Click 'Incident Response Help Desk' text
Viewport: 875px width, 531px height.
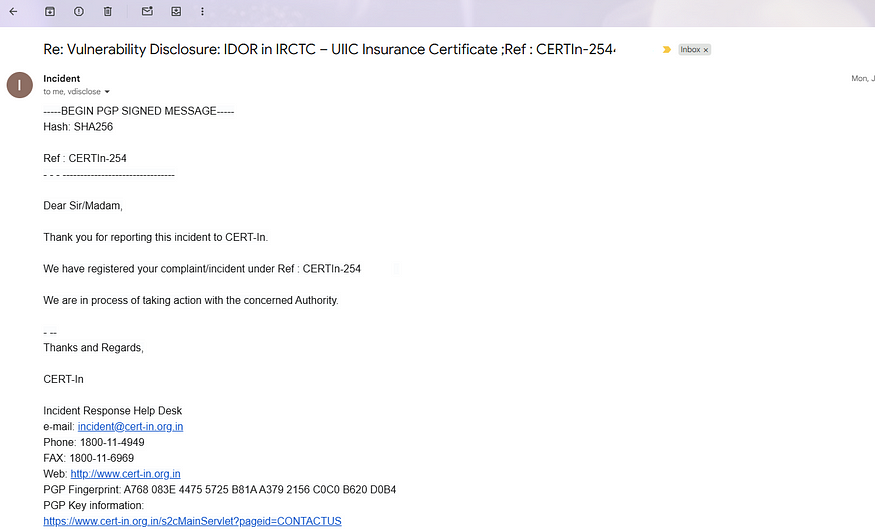coord(113,411)
